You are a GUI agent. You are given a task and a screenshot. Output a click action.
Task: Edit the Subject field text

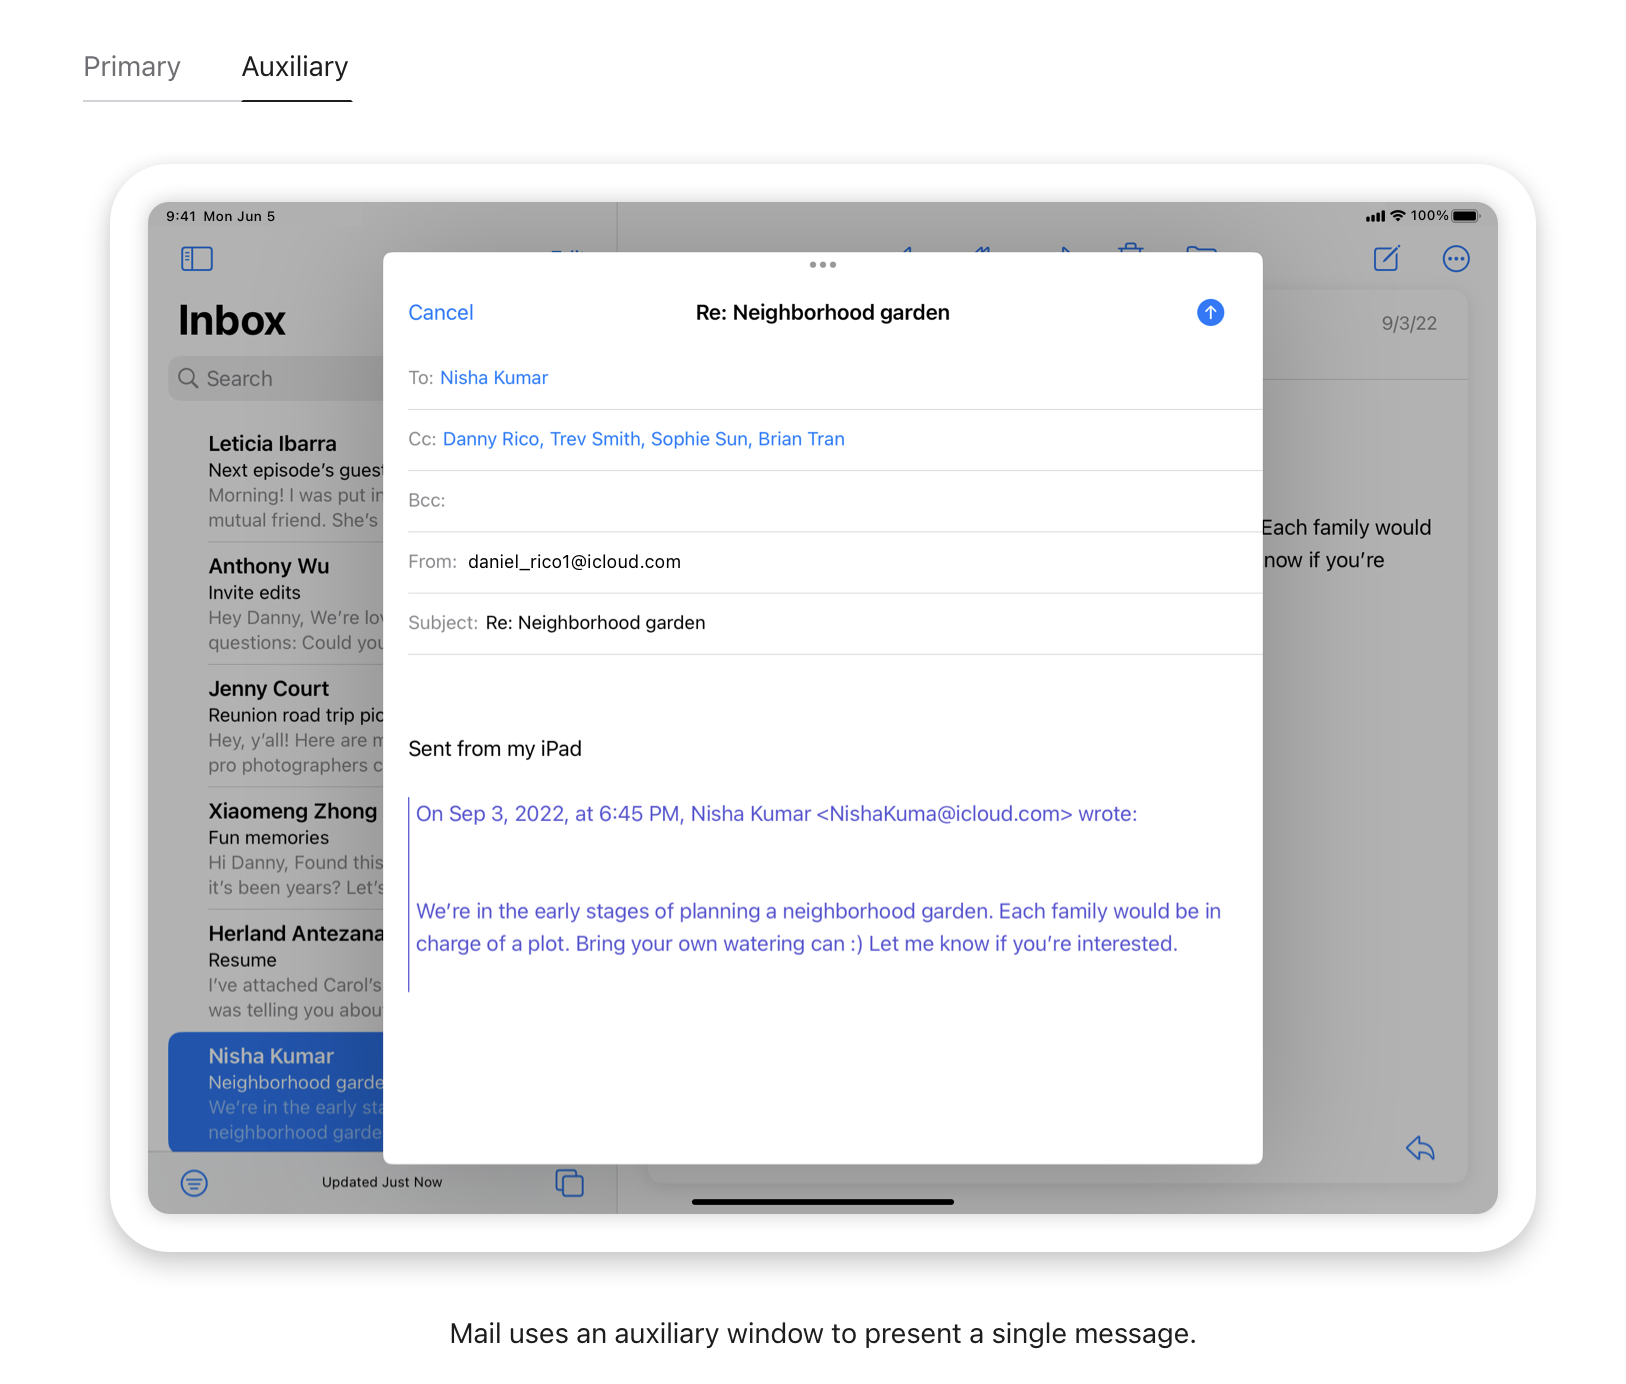pyautogui.click(x=595, y=623)
